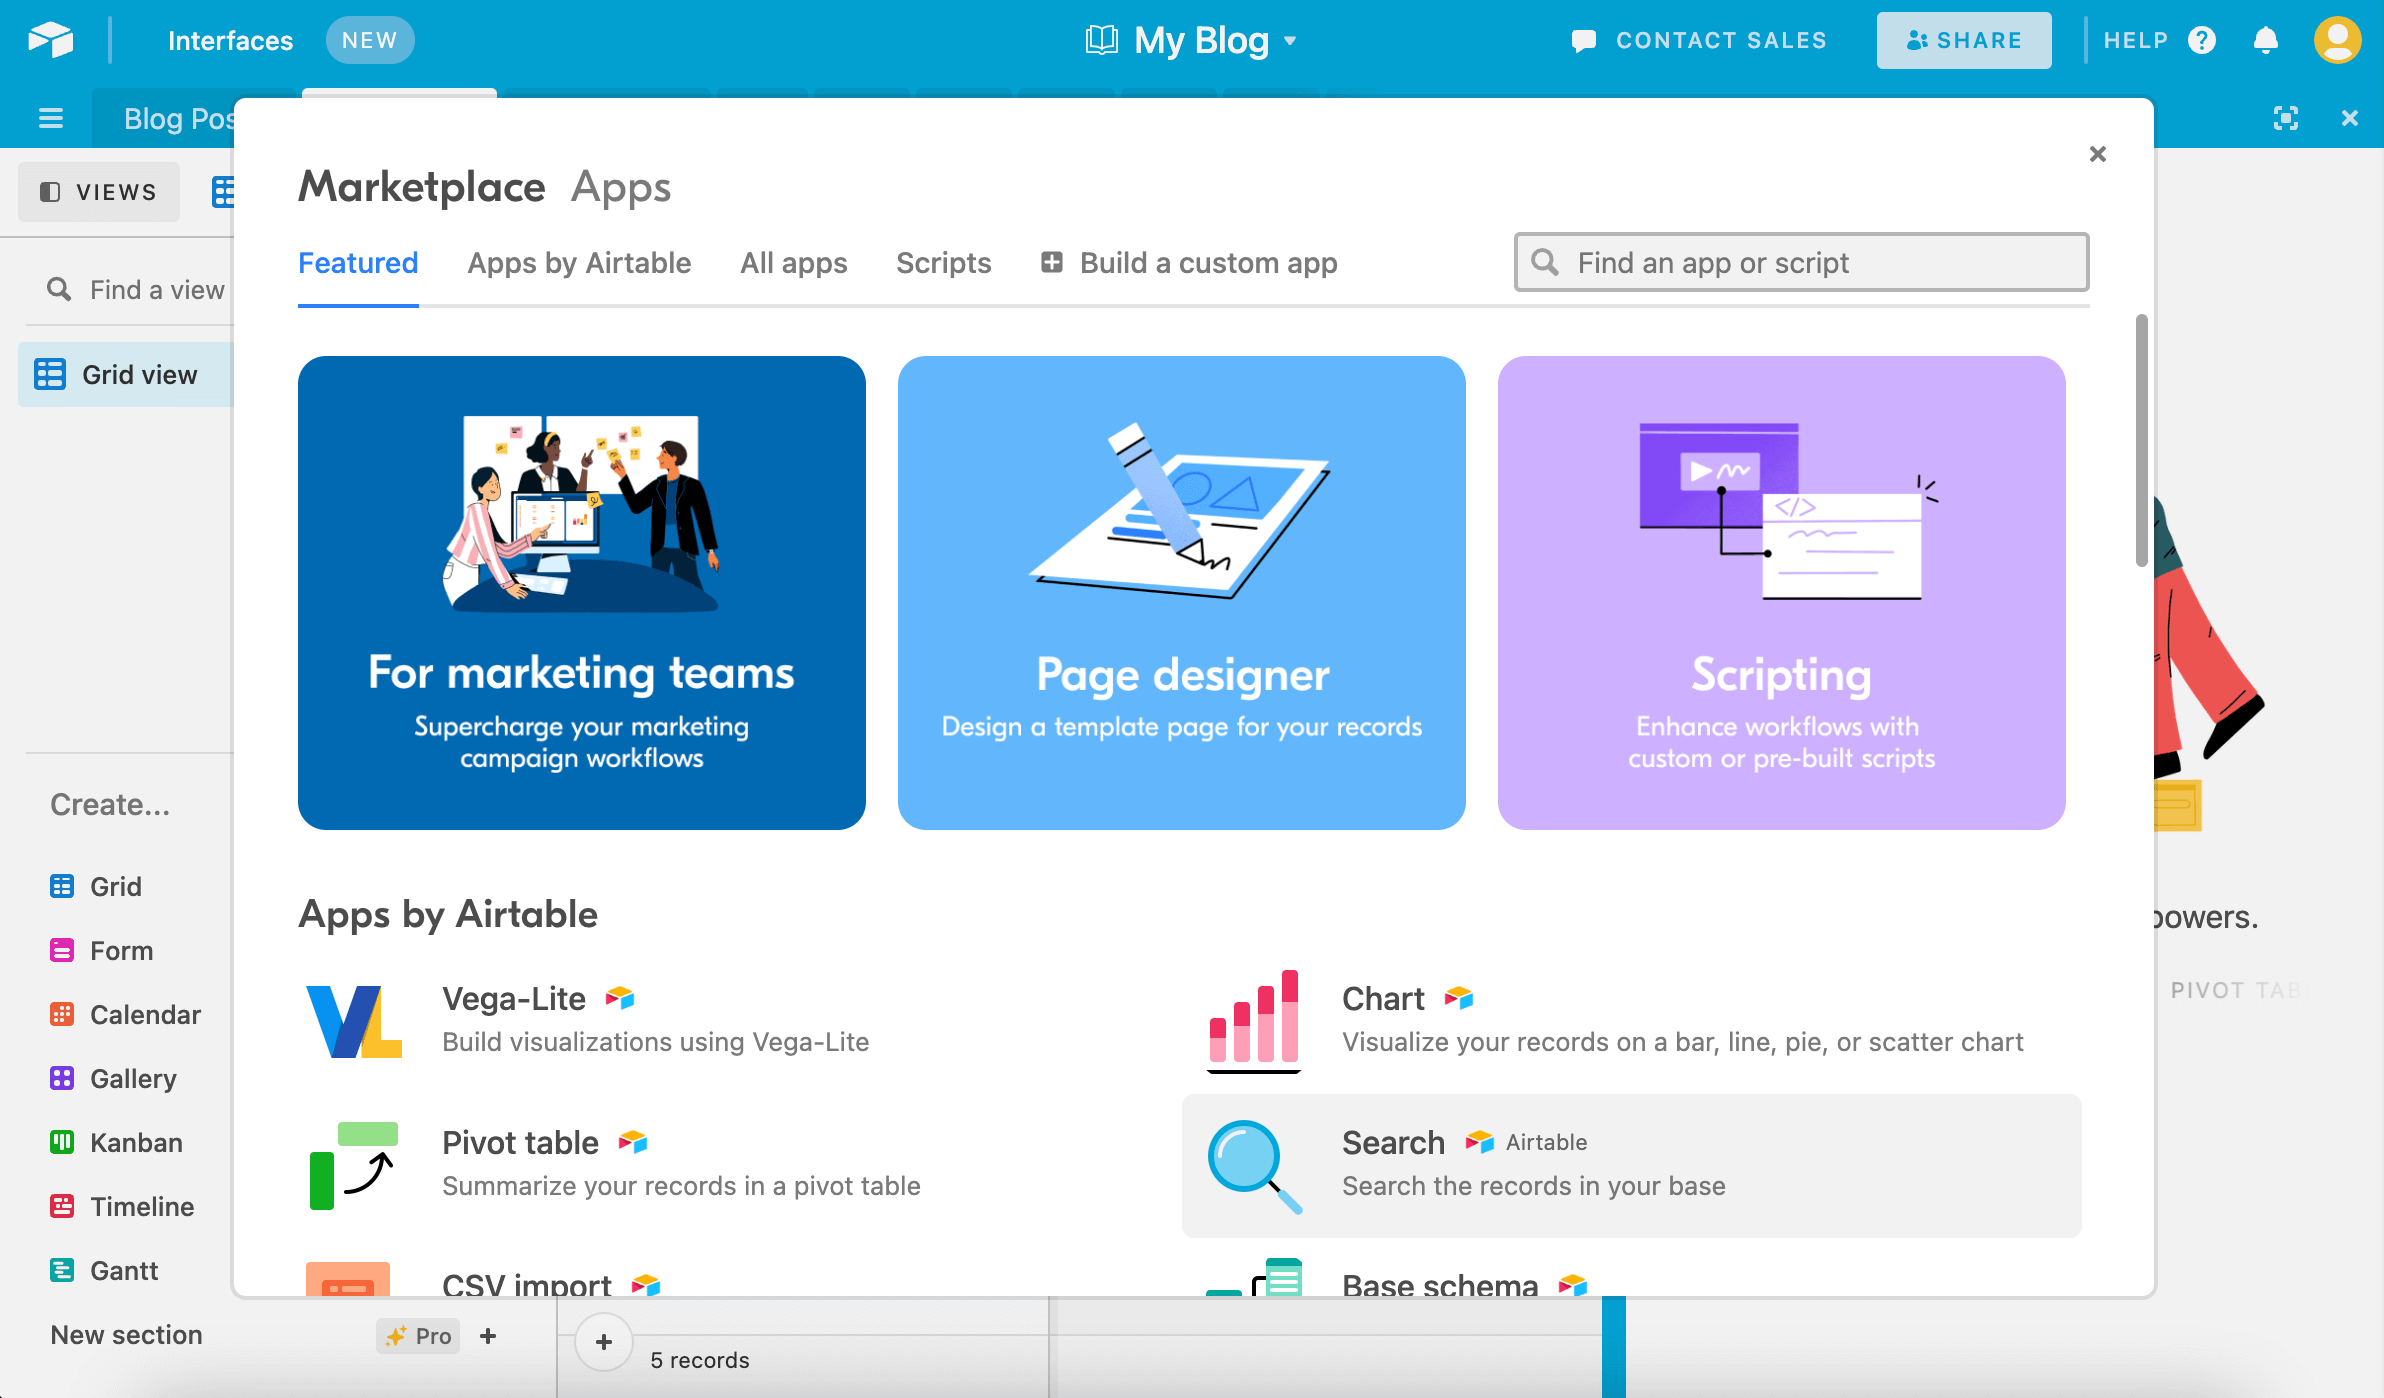This screenshot has width=2384, height=1398.
Task: Click Build a custom app link
Action: [x=1189, y=263]
